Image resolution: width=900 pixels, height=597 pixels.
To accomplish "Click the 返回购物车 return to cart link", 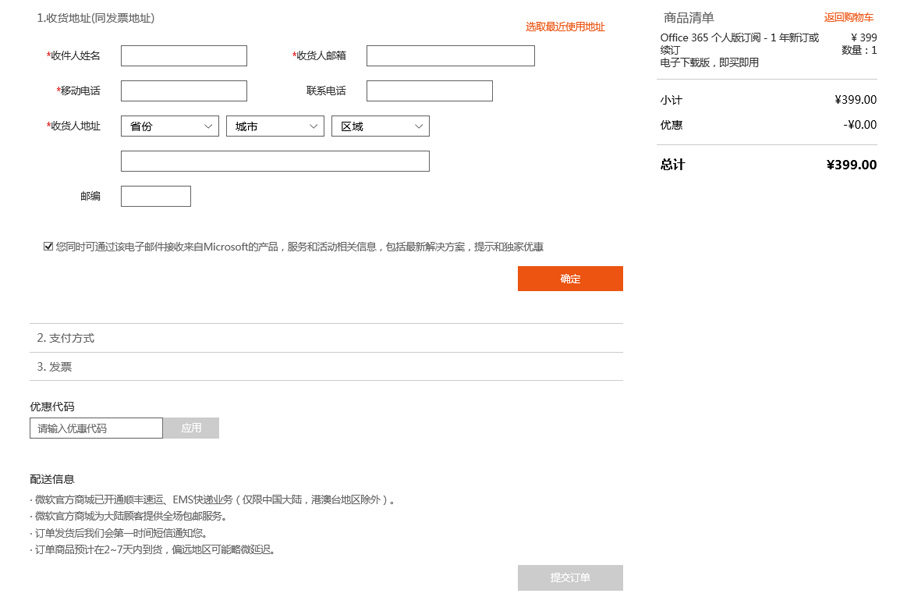I will coord(848,16).
